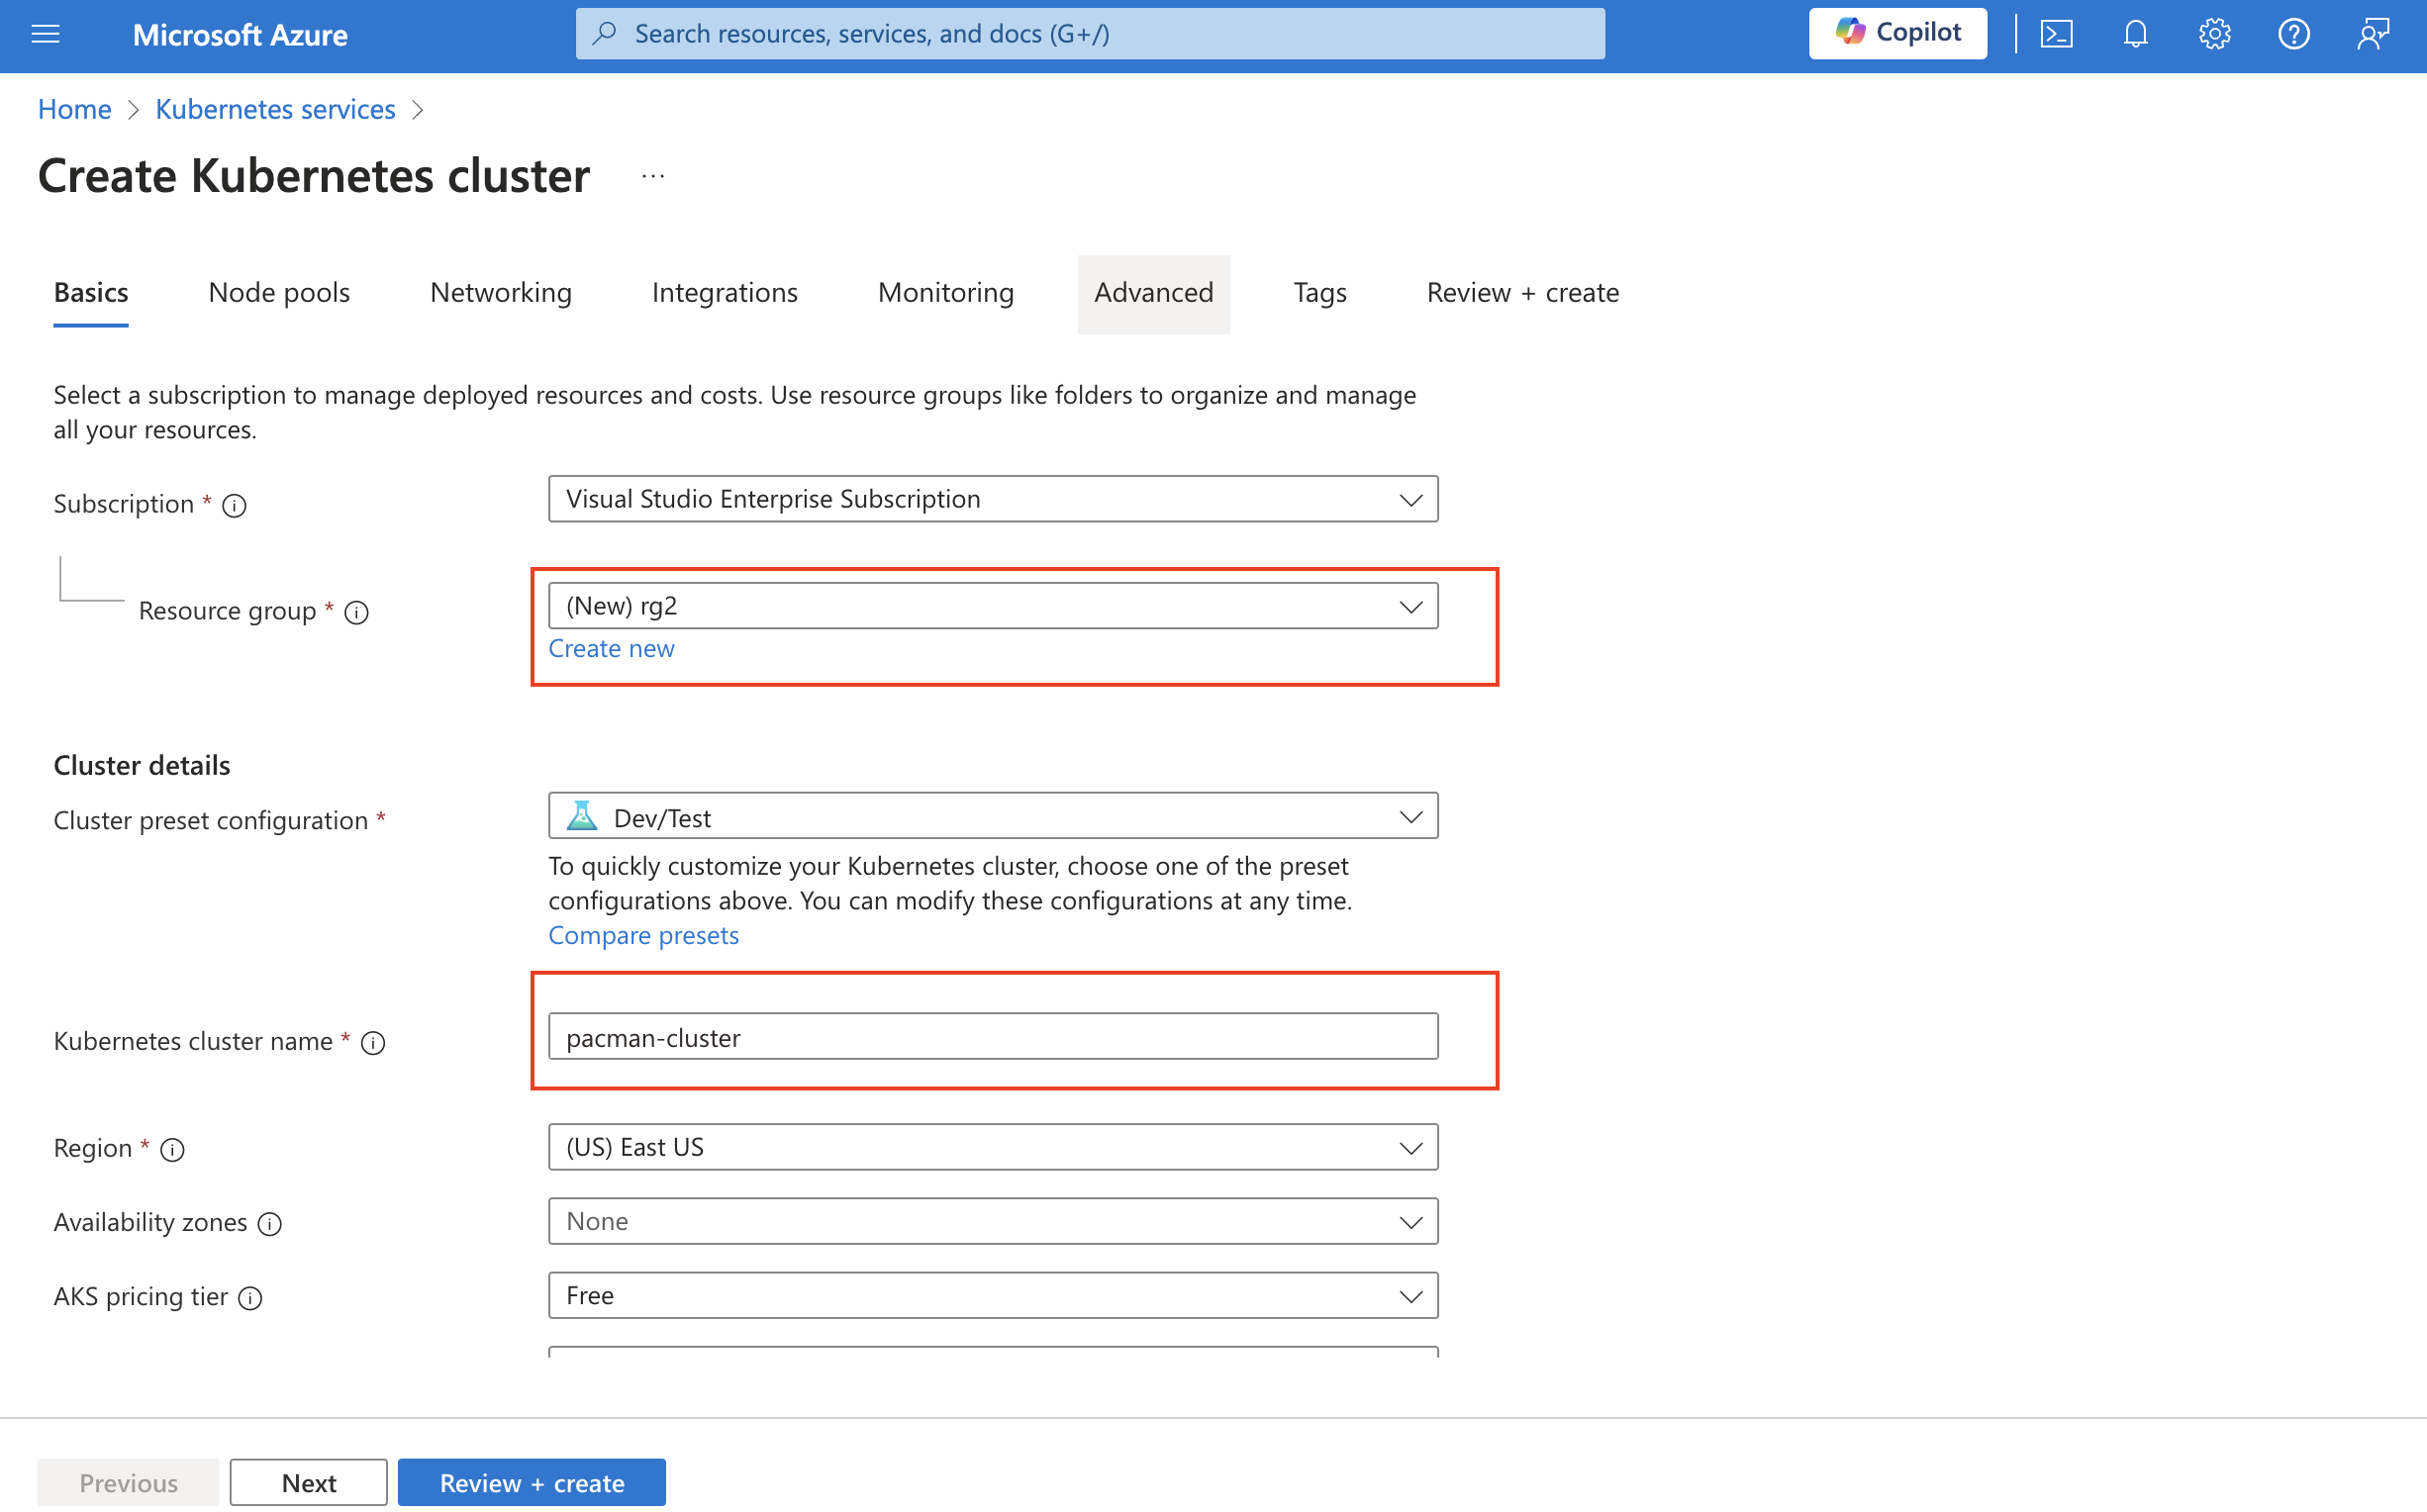The width and height of the screenshot is (2427, 1512).
Task: Open the notifications bell
Action: (2135, 34)
